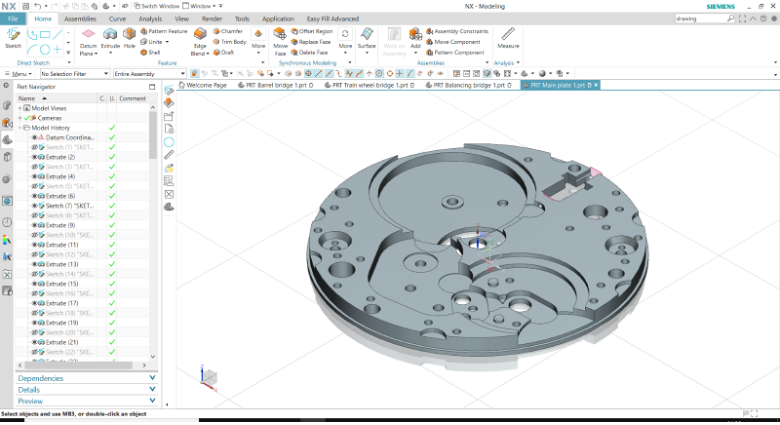Choose the Trim Body tool
The image size is (780, 425).
pyautogui.click(x=229, y=42)
